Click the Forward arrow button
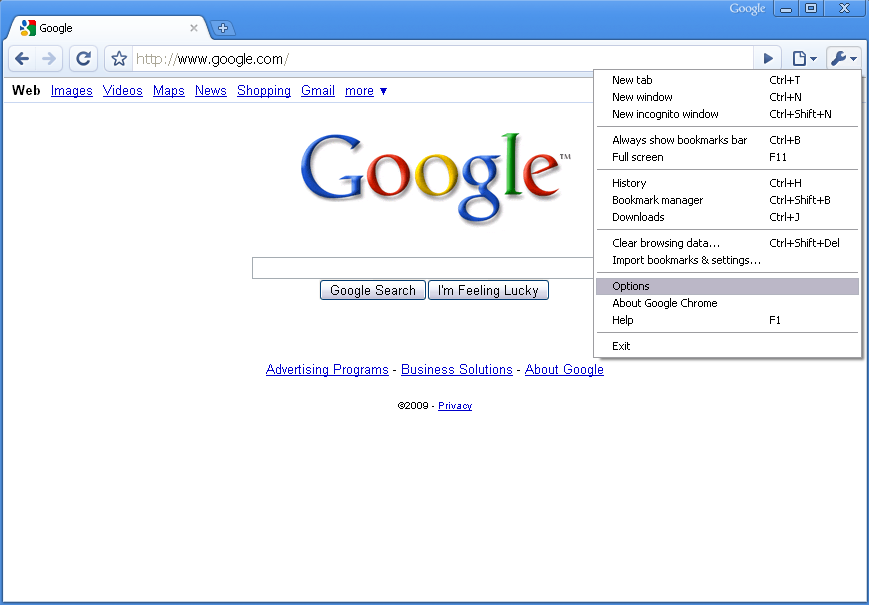The image size is (869, 605). pos(49,59)
